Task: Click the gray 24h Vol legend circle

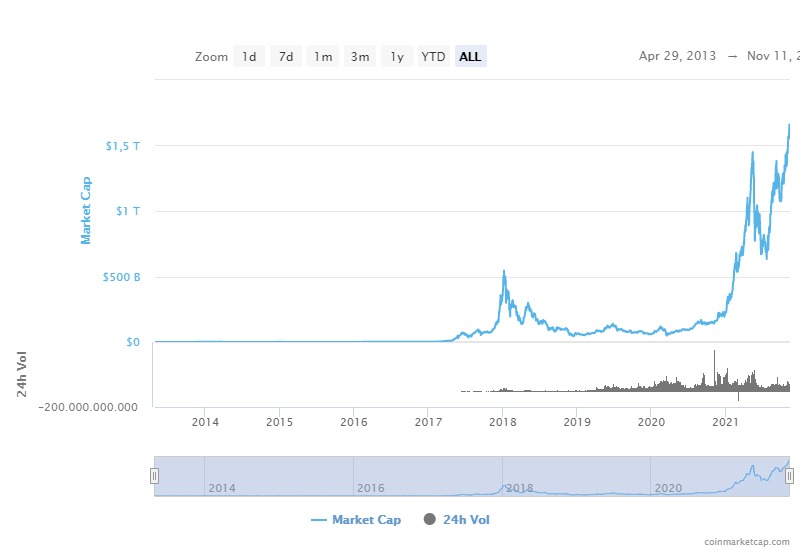Action: coord(430,520)
